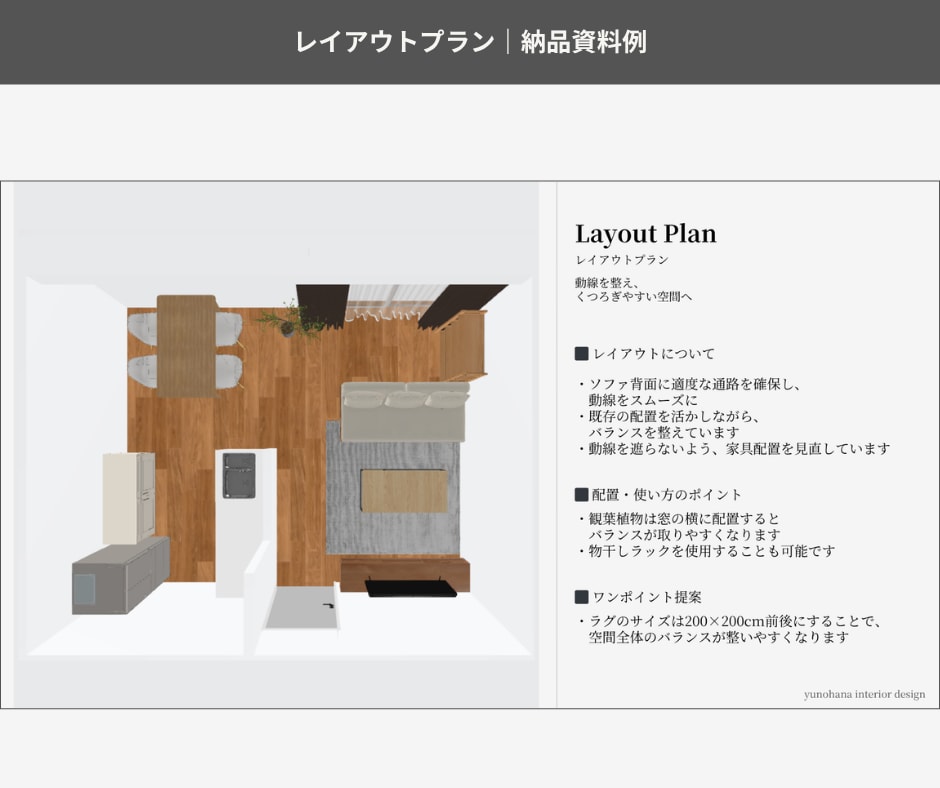Click the gray kitchen counter unit

tap(120, 575)
